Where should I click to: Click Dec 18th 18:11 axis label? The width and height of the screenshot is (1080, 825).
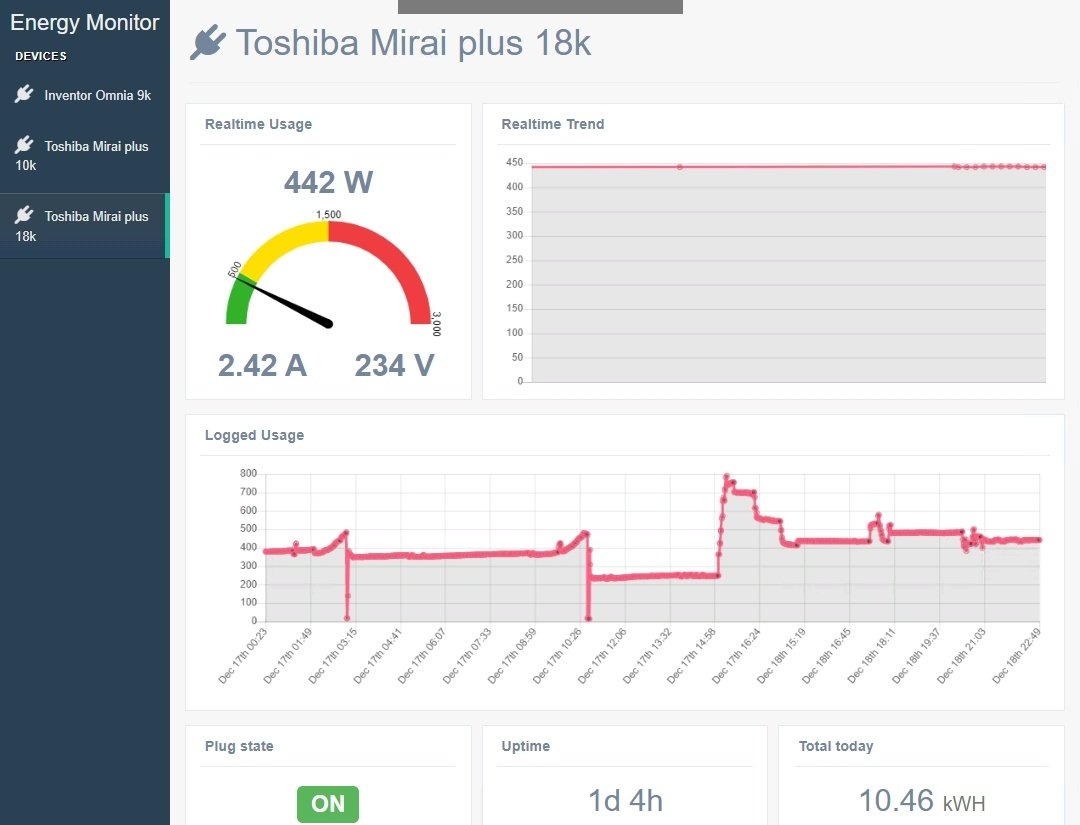(x=871, y=656)
